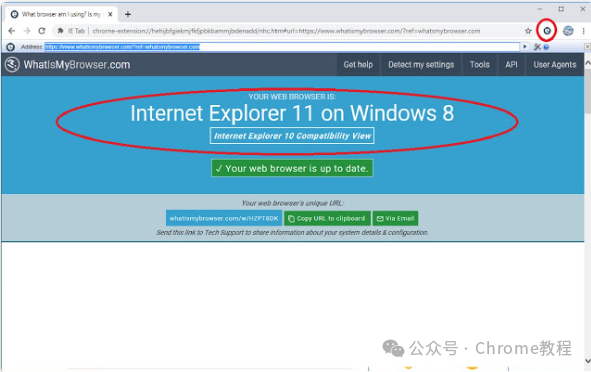Image resolution: width=591 pixels, height=372 pixels.
Task: Click Internet Explorer 10 Compatibility View link
Action: pos(292,136)
